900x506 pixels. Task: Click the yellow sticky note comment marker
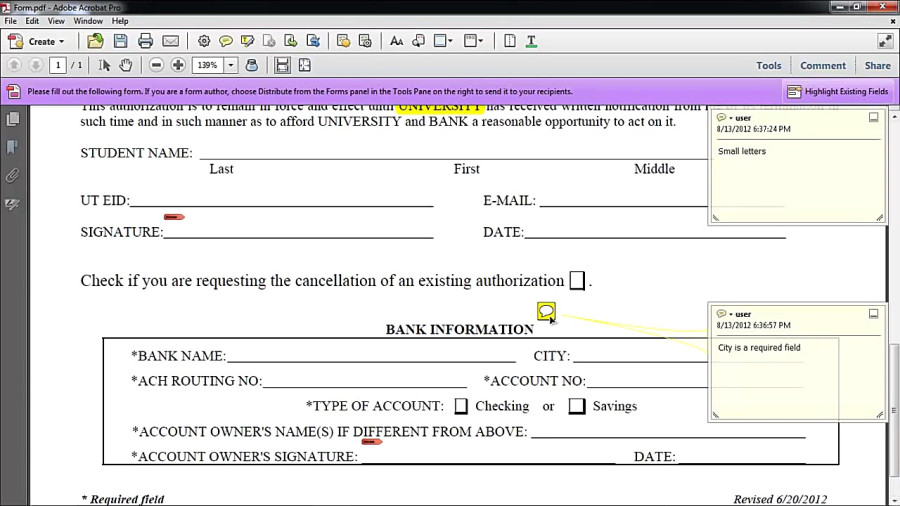click(546, 311)
